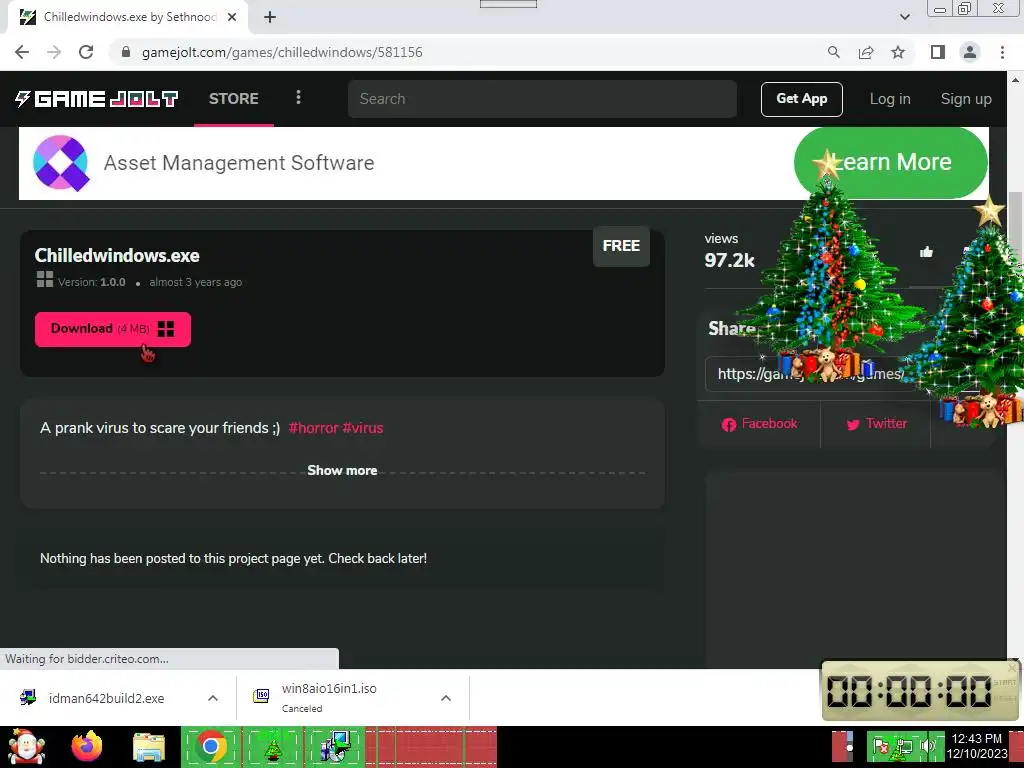Click the Action Center flag tray icon
This screenshot has width=1024, height=768.
(x=881, y=746)
